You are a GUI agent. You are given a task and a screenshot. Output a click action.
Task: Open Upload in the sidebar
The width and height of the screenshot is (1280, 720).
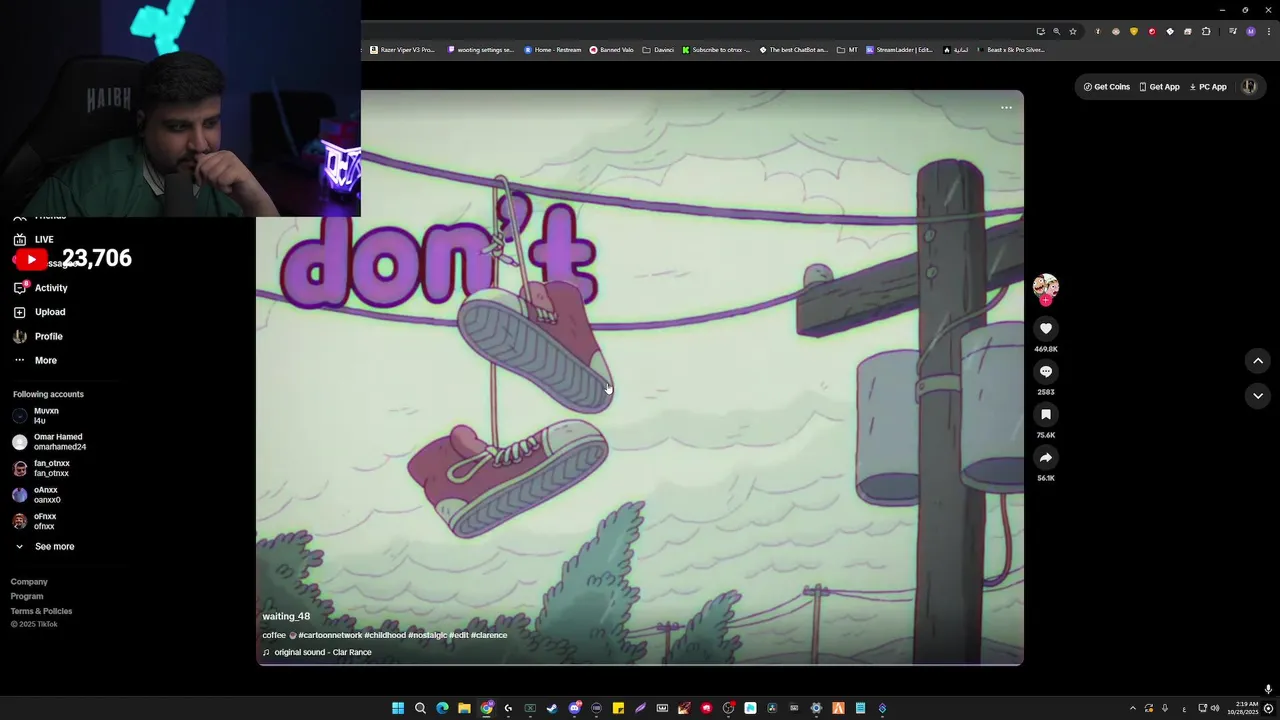click(39, 312)
